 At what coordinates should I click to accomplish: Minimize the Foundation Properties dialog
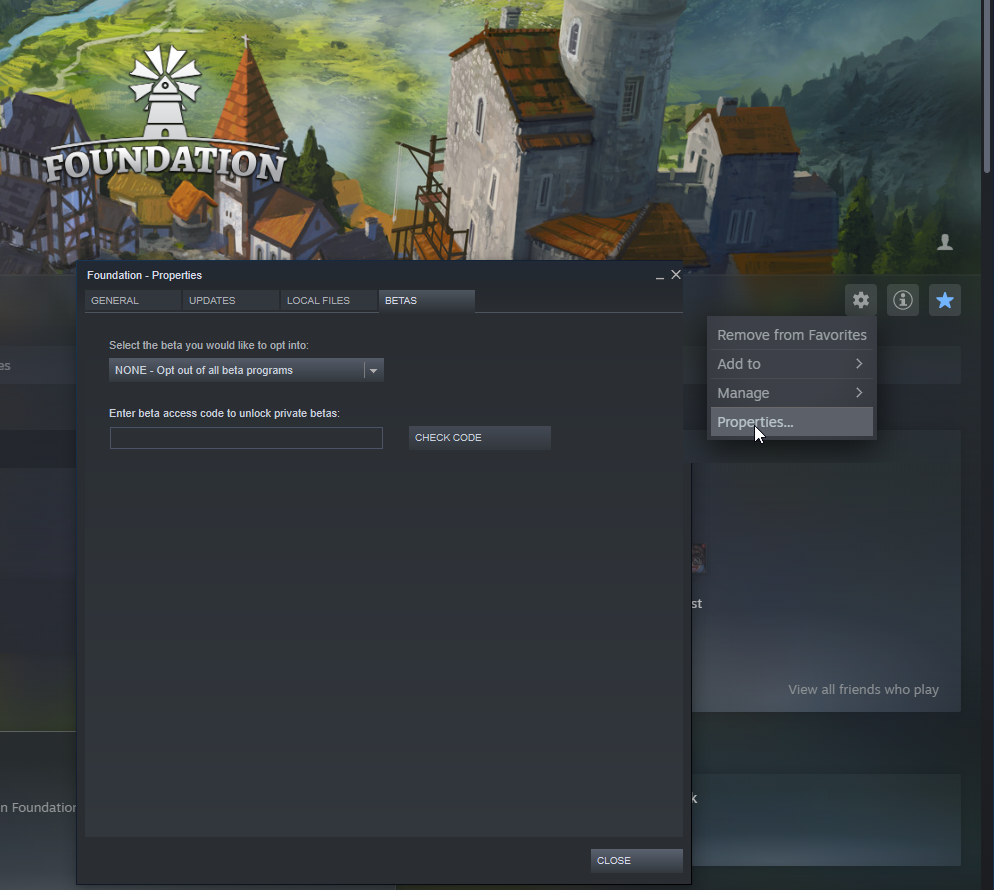pos(660,276)
